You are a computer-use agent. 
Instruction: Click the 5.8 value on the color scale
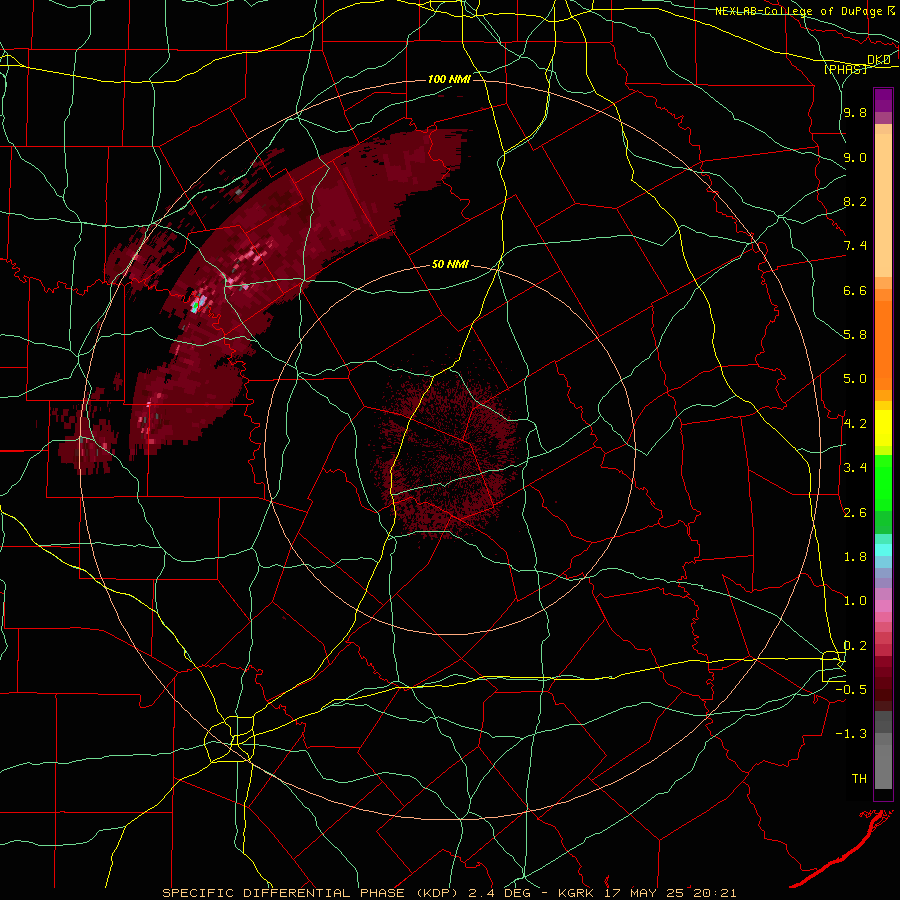pyautogui.click(x=855, y=335)
